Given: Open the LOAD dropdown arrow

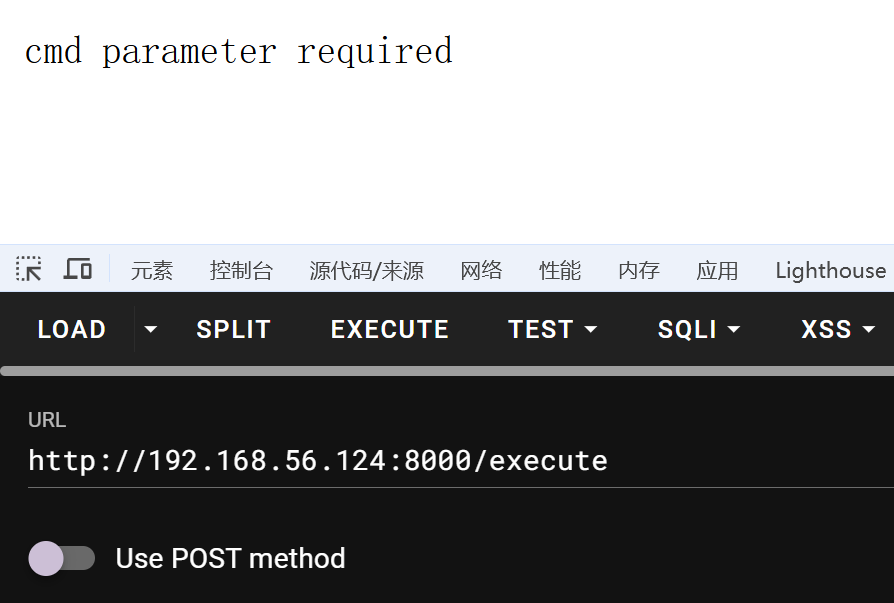Looking at the screenshot, I should pyautogui.click(x=150, y=329).
